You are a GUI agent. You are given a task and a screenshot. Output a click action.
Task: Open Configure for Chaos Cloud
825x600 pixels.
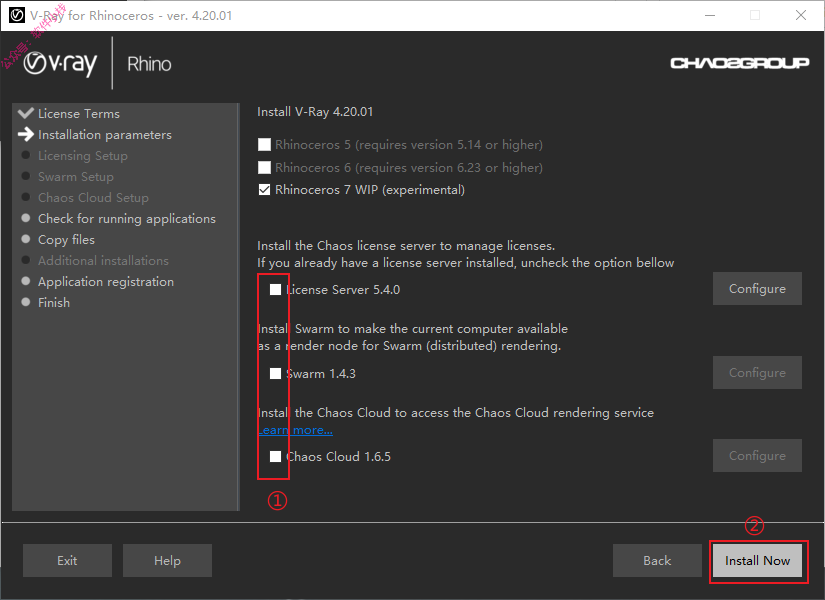coord(757,455)
